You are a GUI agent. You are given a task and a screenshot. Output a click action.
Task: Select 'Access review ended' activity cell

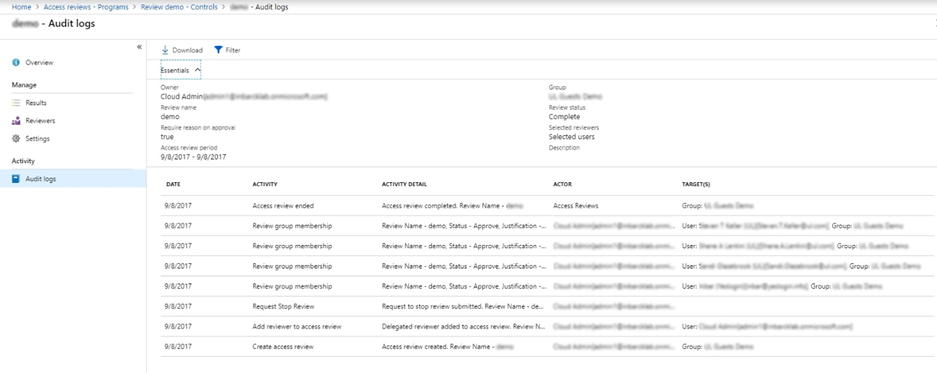click(x=283, y=206)
